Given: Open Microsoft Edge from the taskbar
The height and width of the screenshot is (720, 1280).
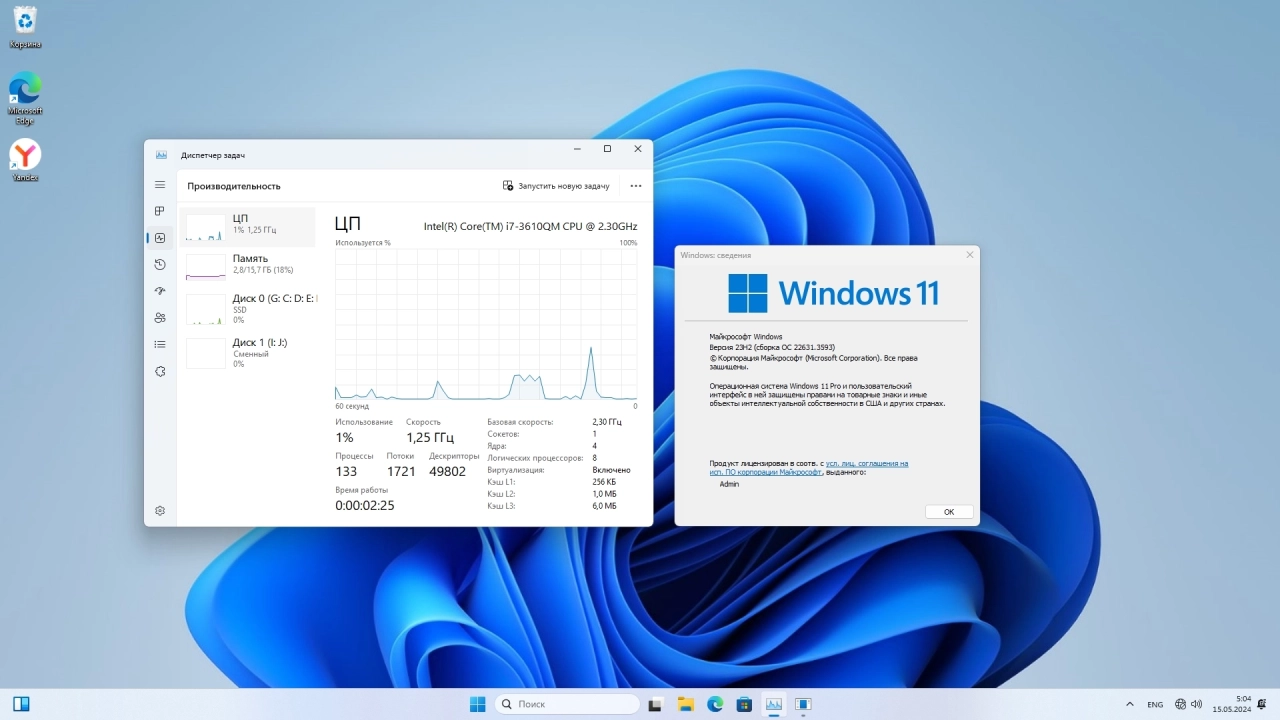Looking at the screenshot, I should pos(715,704).
